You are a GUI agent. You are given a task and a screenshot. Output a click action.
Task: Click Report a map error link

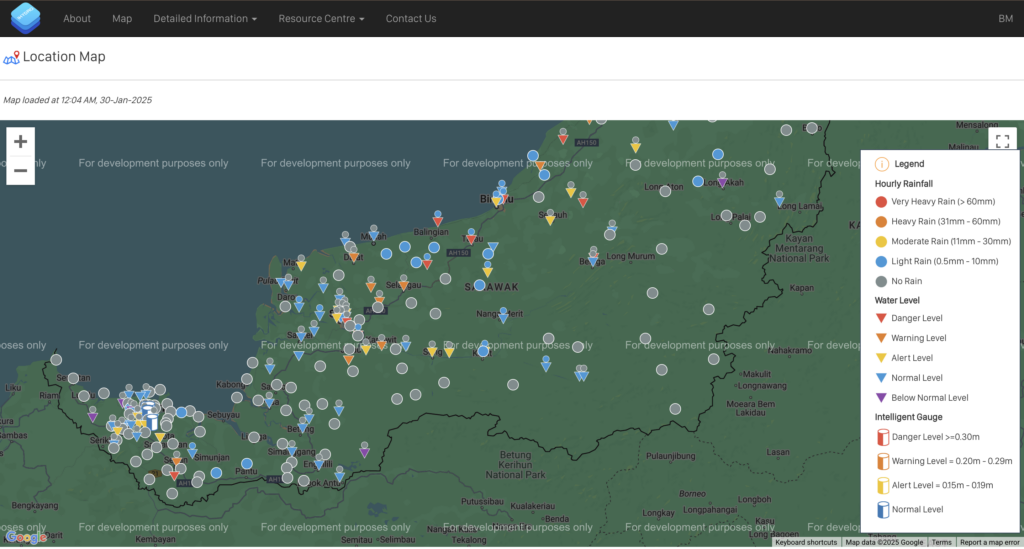pos(989,542)
